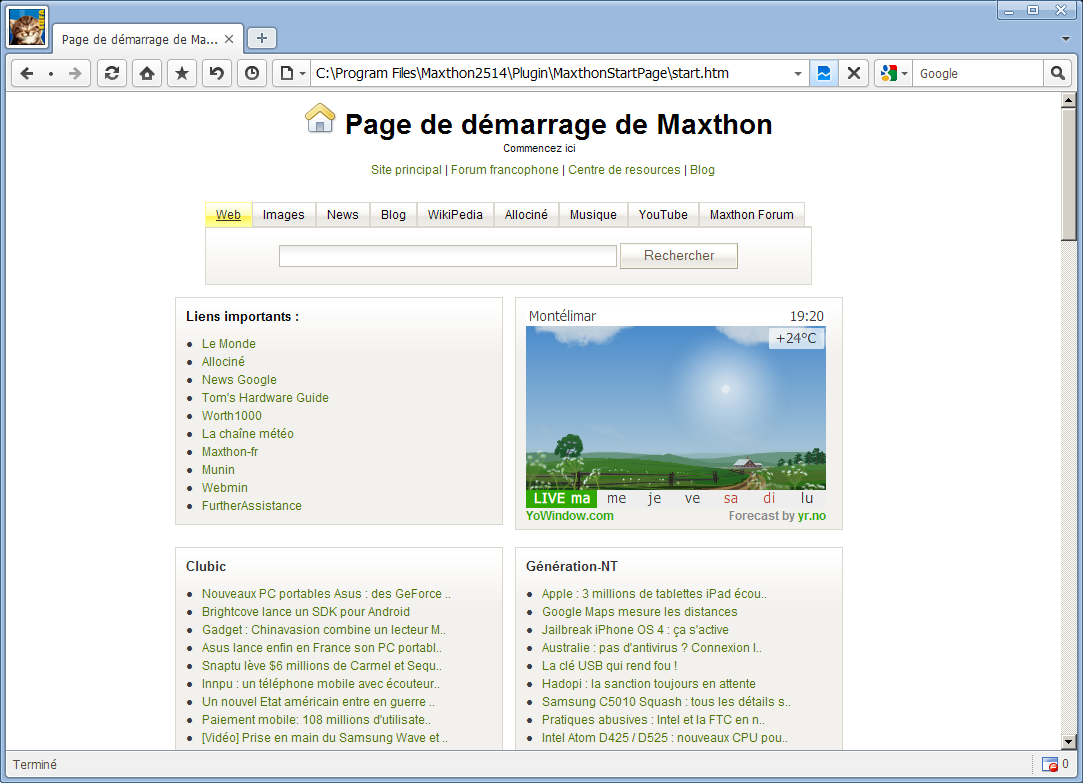1083x783 pixels.
Task: Open the Brightcove lance un SDK link
Action: point(306,612)
